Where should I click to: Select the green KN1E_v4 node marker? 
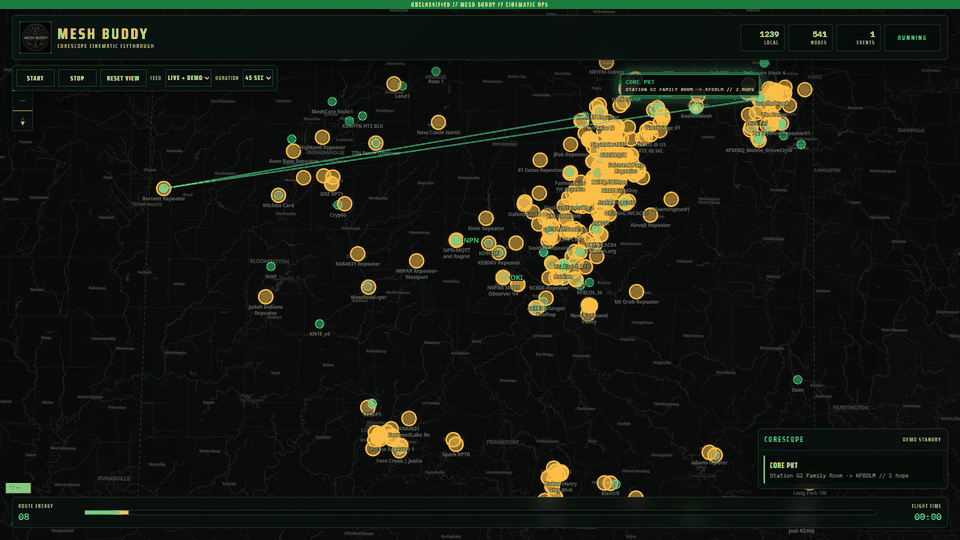(320, 324)
